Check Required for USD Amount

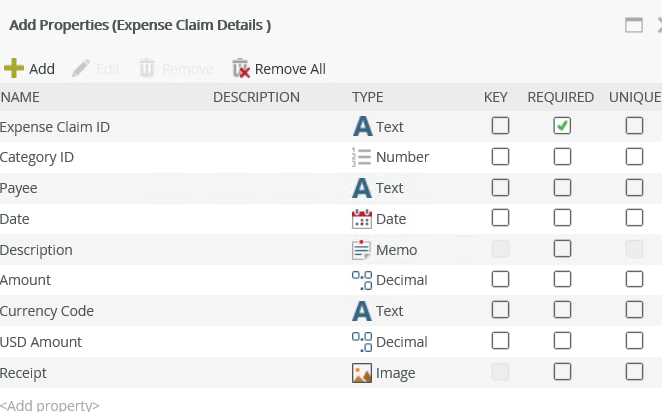click(563, 342)
